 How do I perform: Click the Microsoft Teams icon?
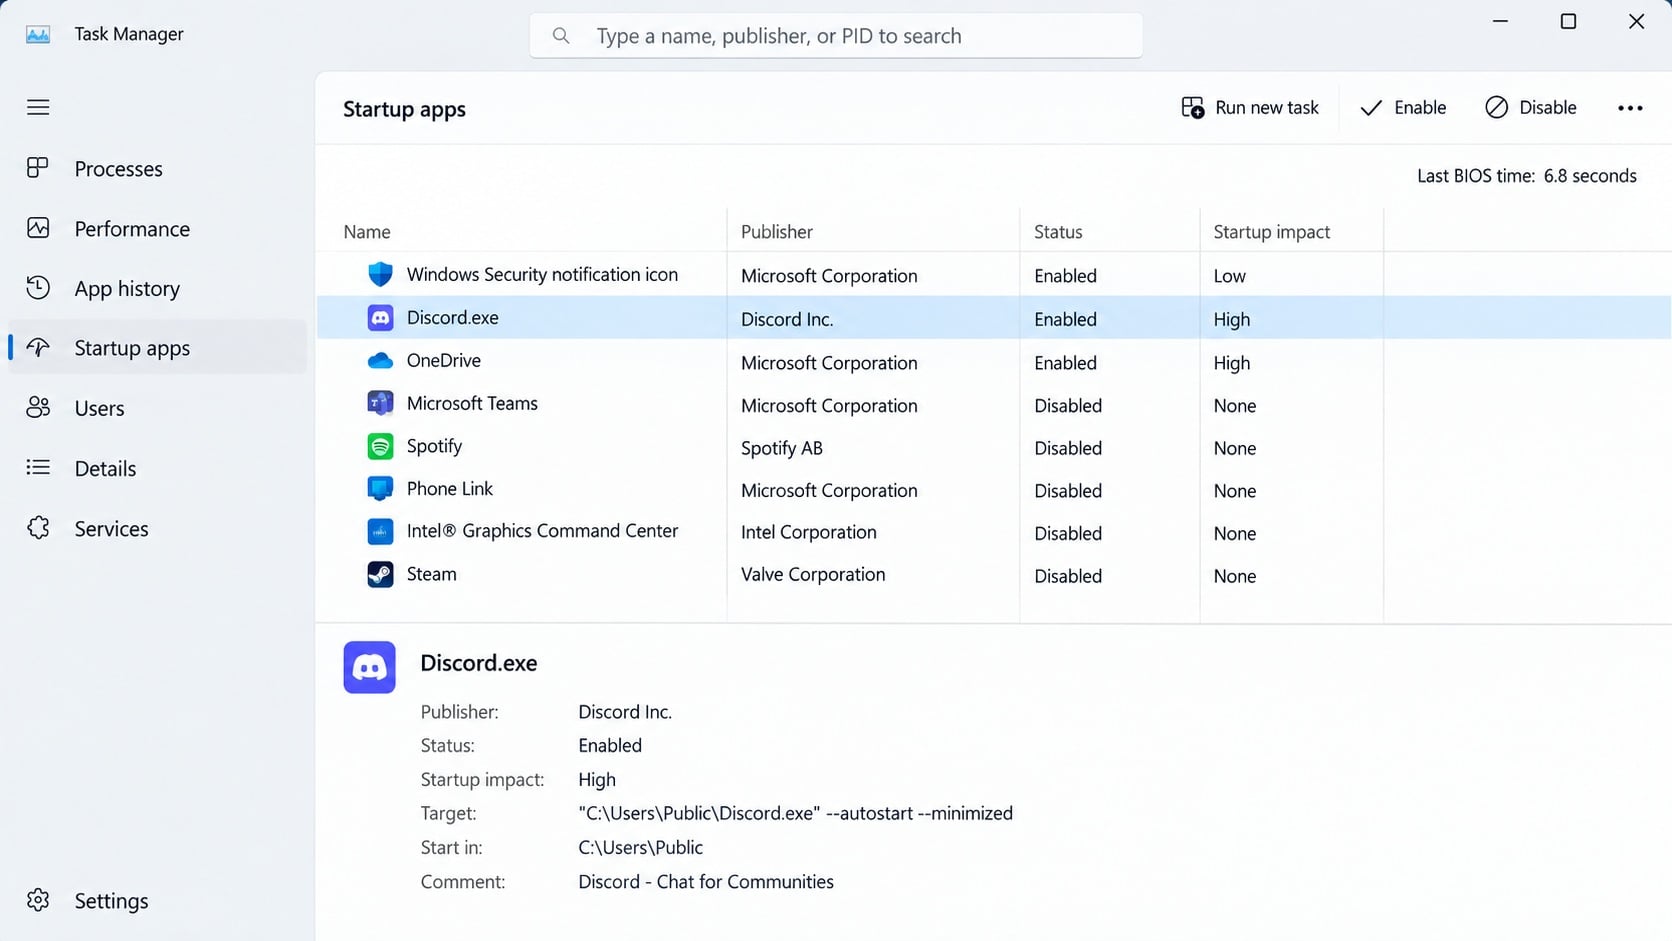[380, 403]
